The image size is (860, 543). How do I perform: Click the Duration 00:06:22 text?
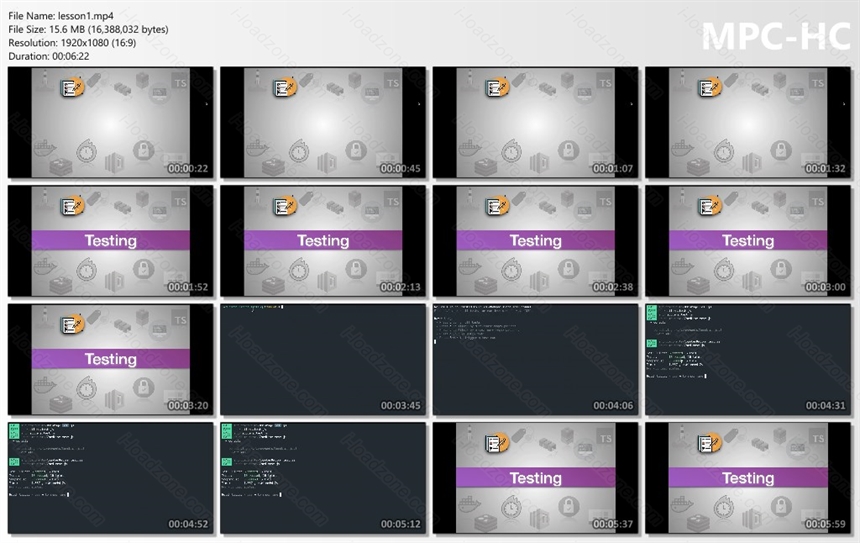pos(49,56)
